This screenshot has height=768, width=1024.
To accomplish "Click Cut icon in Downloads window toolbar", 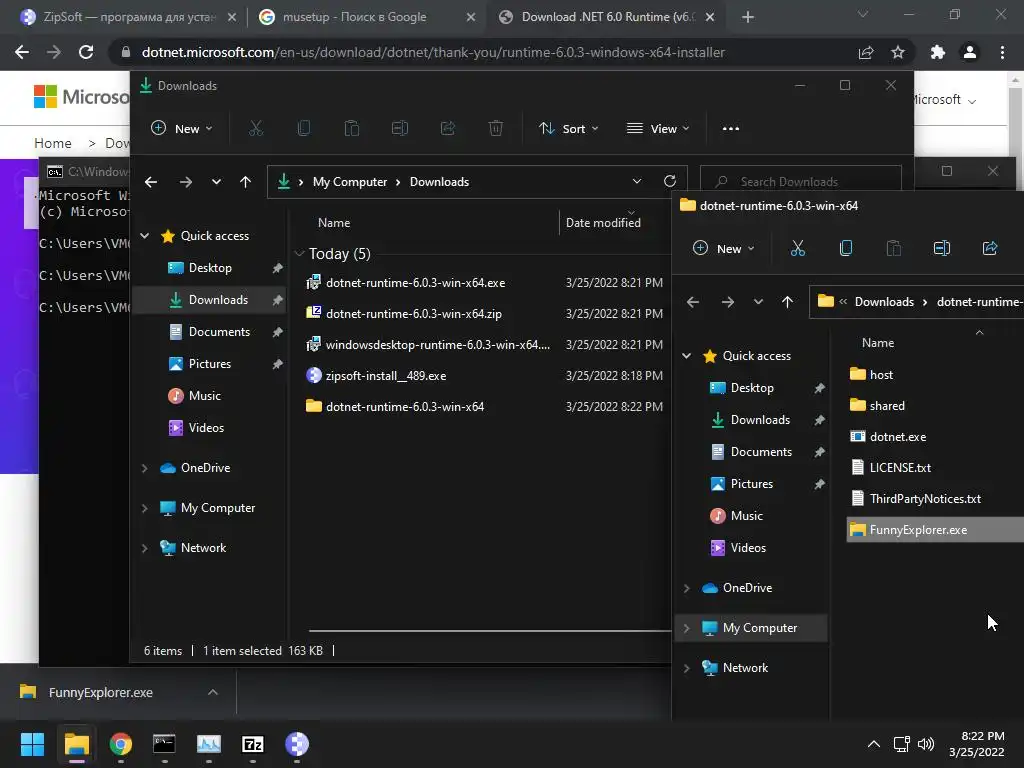I will pyautogui.click(x=255, y=129).
